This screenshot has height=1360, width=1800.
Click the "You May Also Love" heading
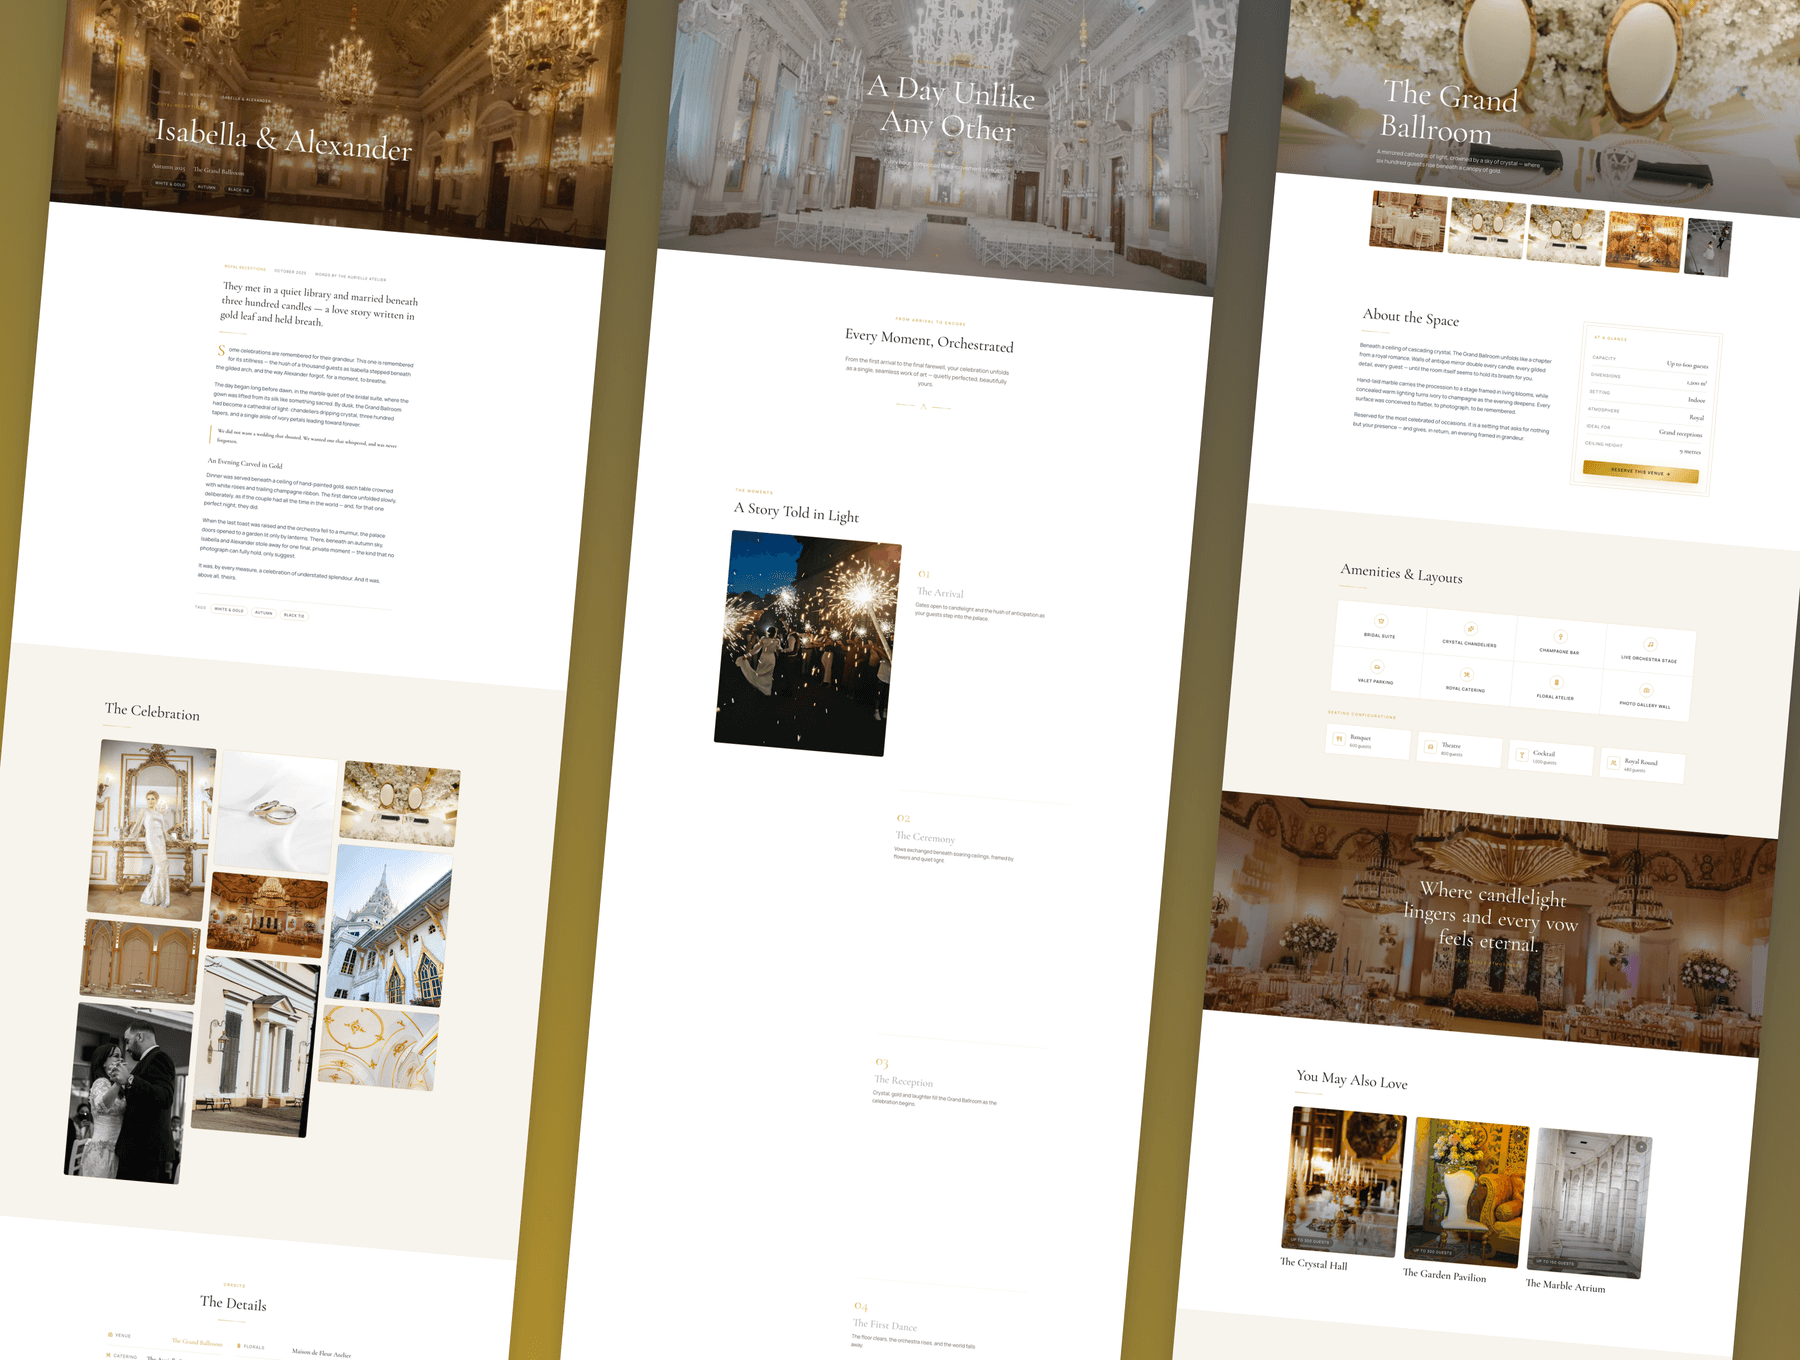1352,1079
